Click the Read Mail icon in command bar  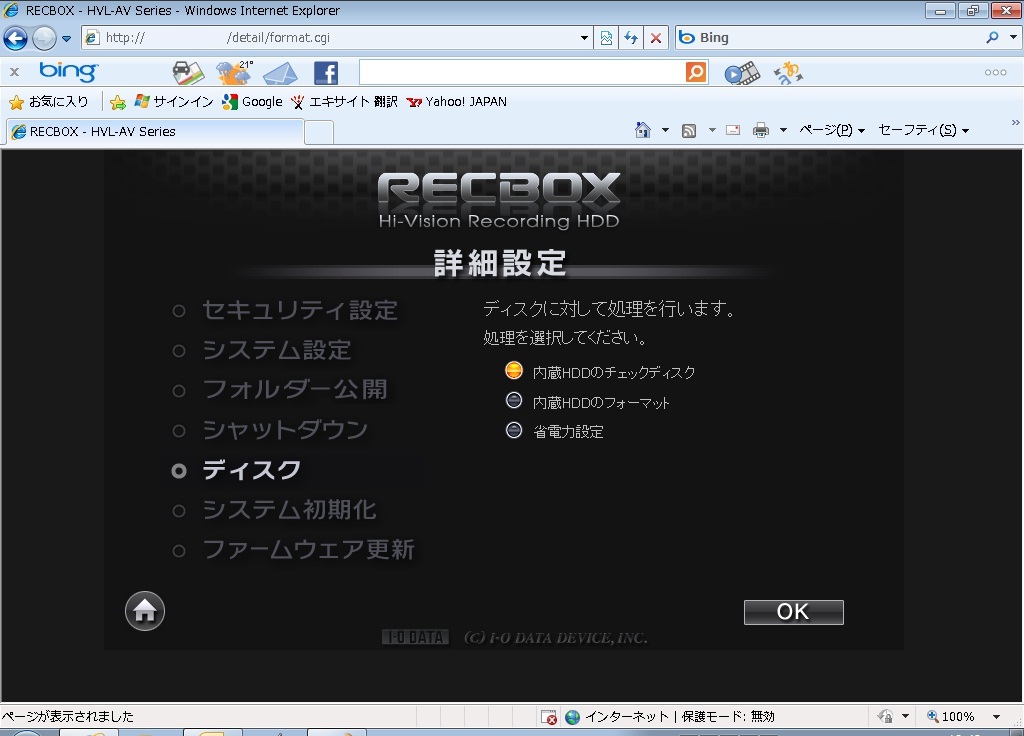click(733, 130)
